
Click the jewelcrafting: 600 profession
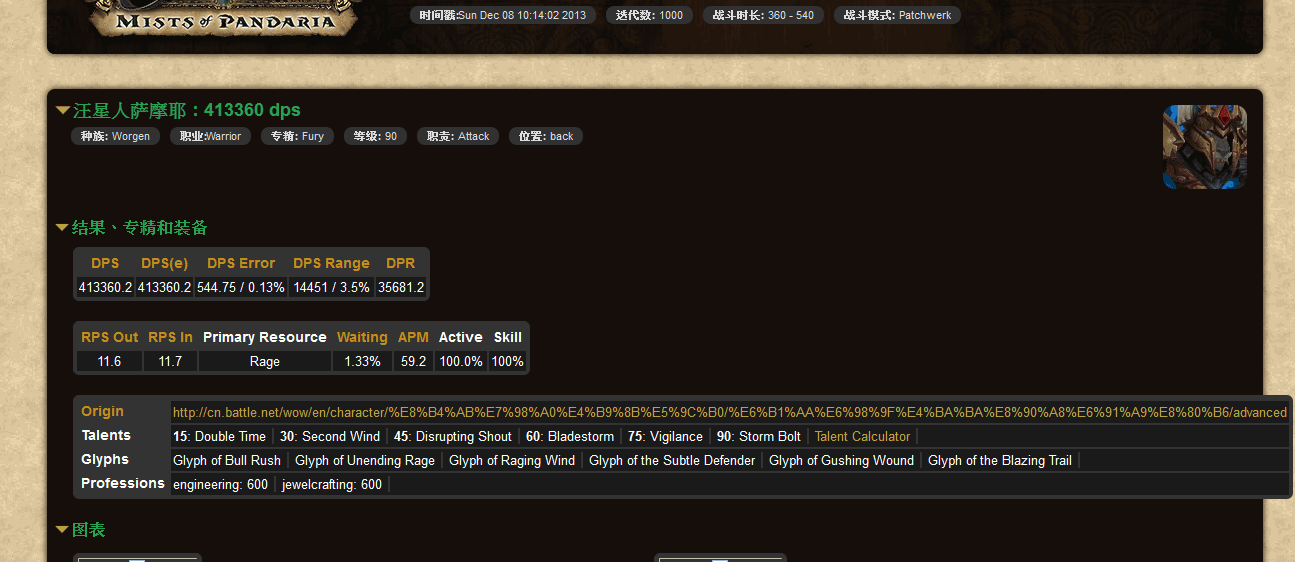(x=332, y=484)
